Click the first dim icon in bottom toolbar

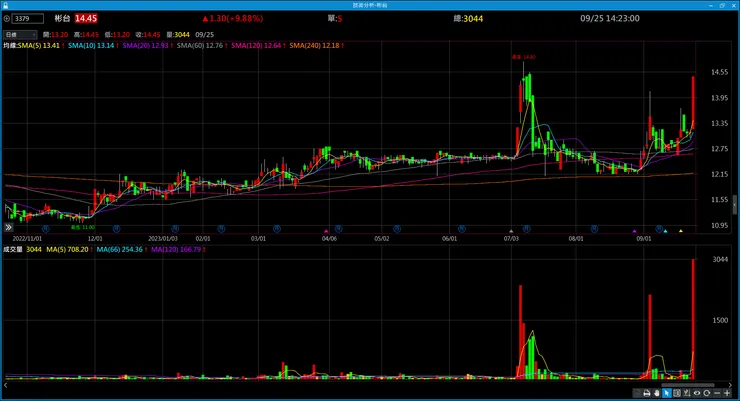tap(637, 393)
